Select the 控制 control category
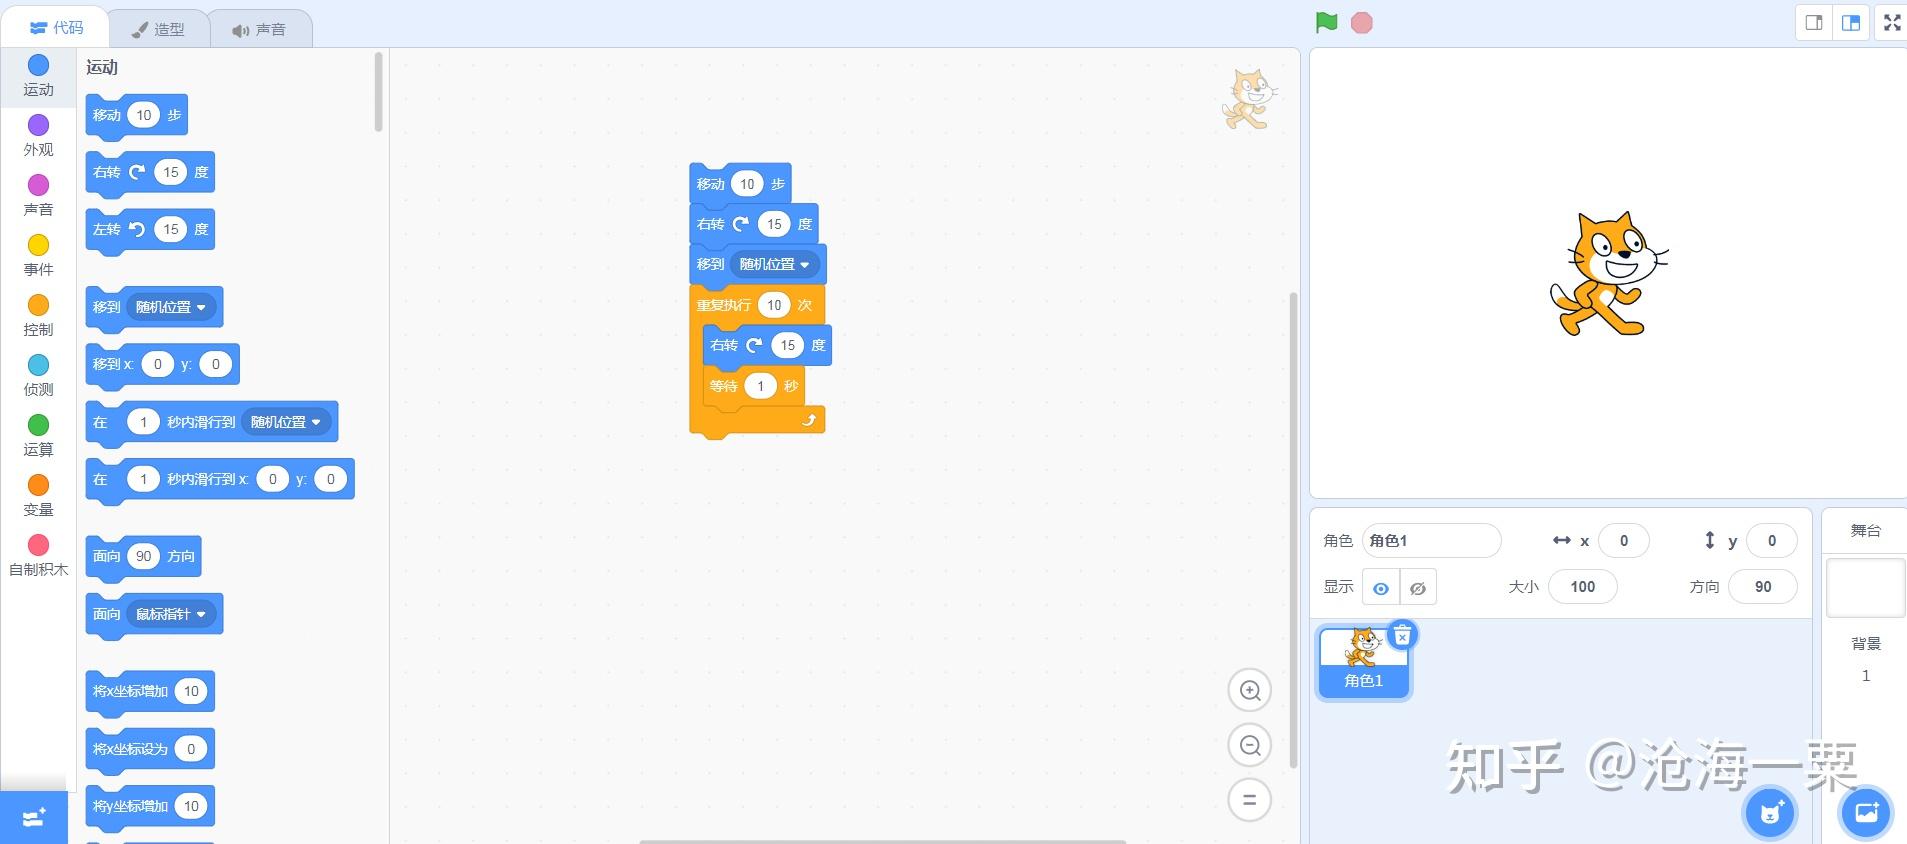The width and height of the screenshot is (1907, 844). pyautogui.click(x=38, y=316)
